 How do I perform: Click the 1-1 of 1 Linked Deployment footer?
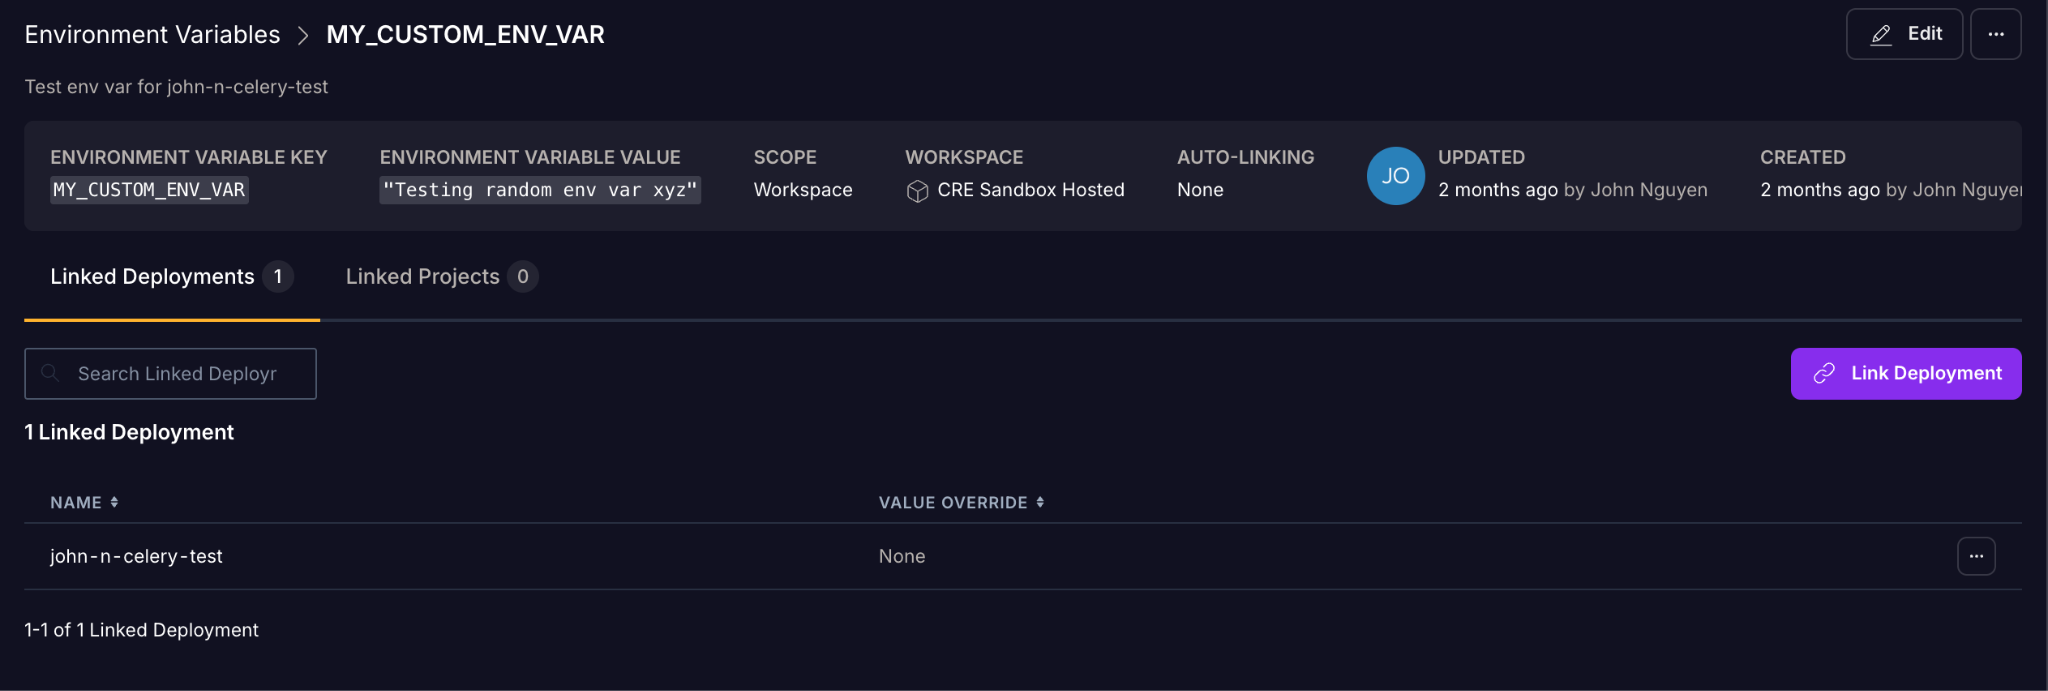click(x=141, y=630)
